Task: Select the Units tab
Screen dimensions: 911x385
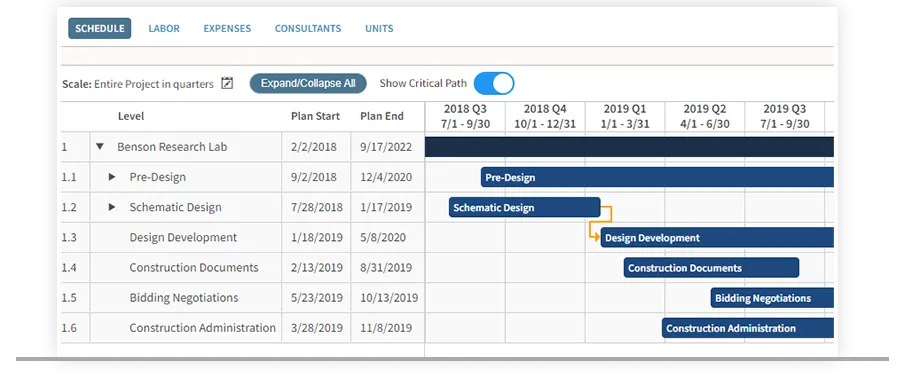Action: [379, 28]
